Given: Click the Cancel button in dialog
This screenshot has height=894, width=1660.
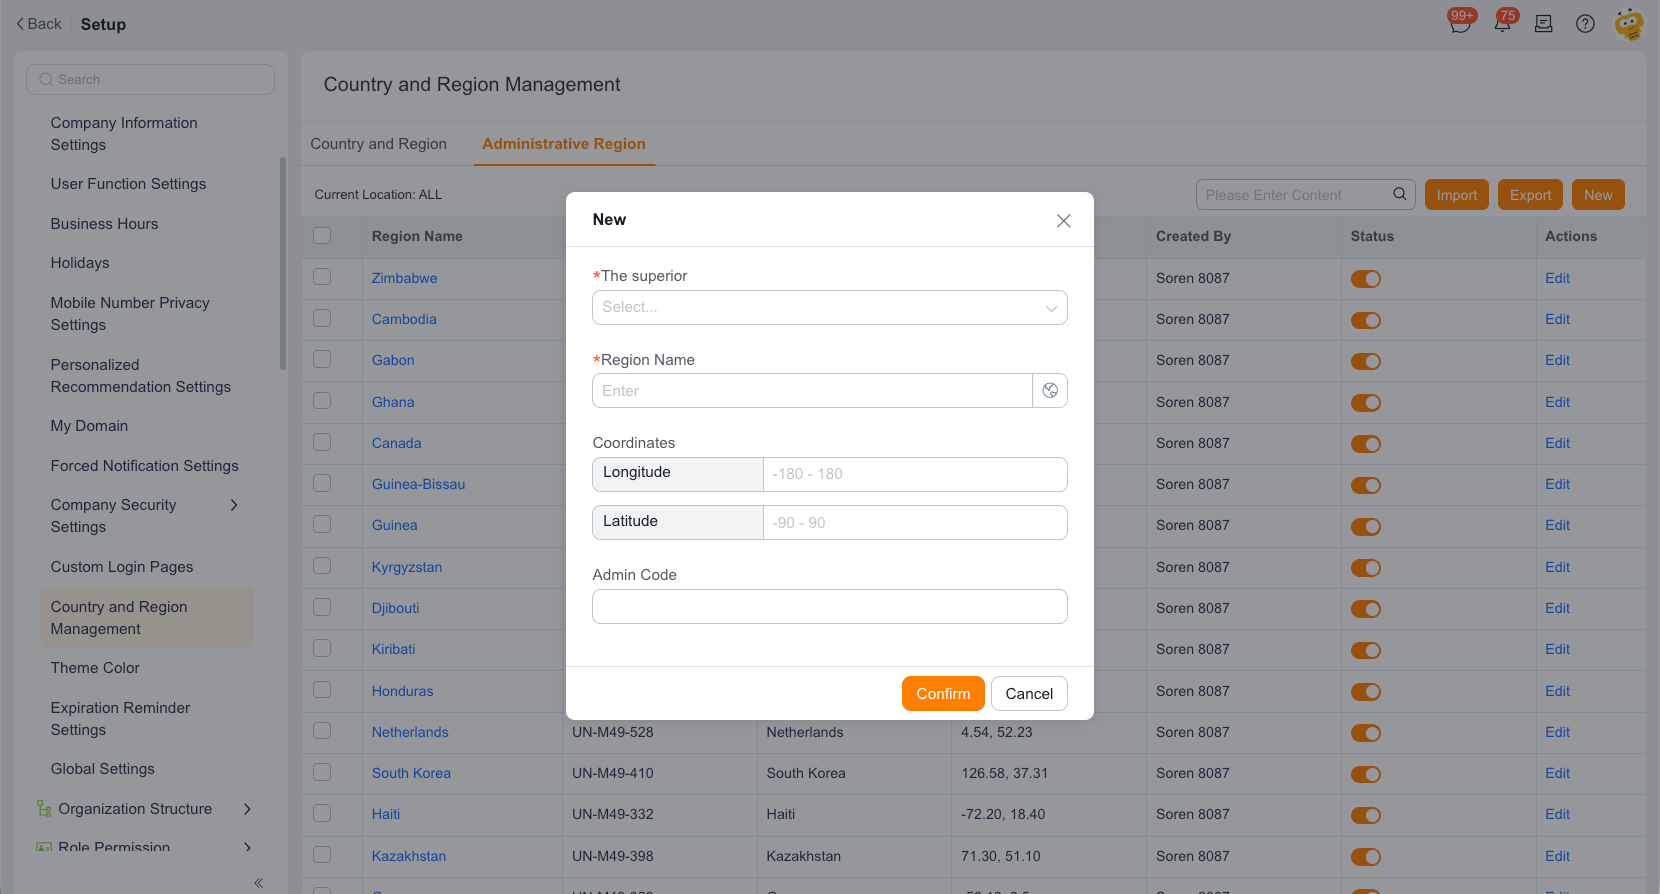Looking at the screenshot, I should [1029, 694].
